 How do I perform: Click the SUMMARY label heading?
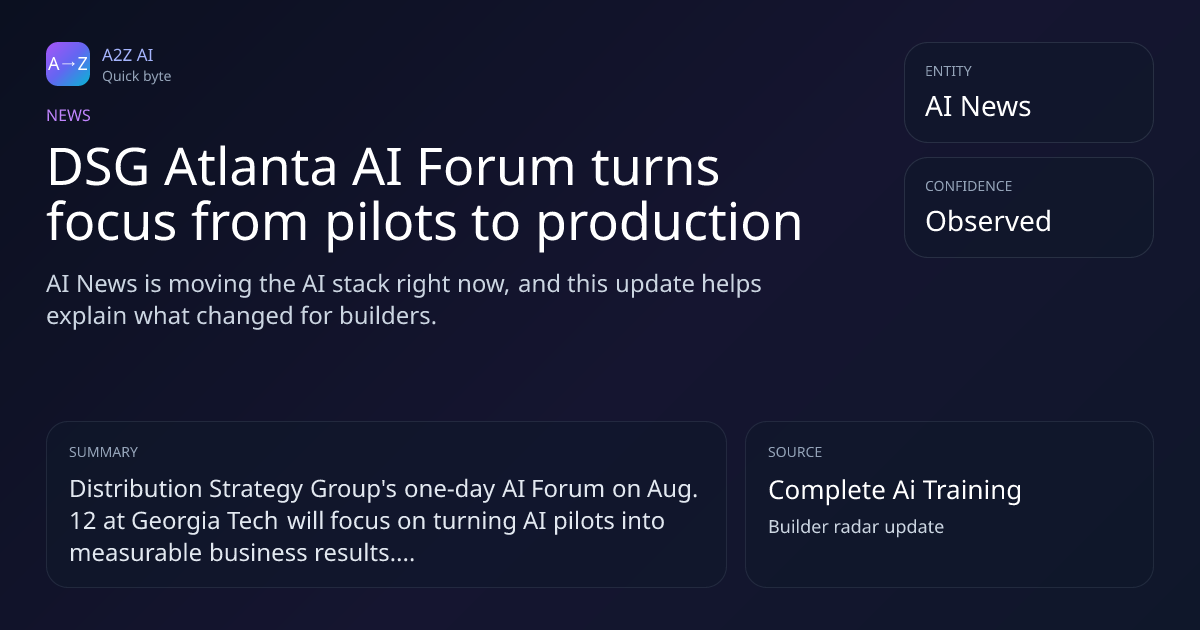tap(103, 452)
